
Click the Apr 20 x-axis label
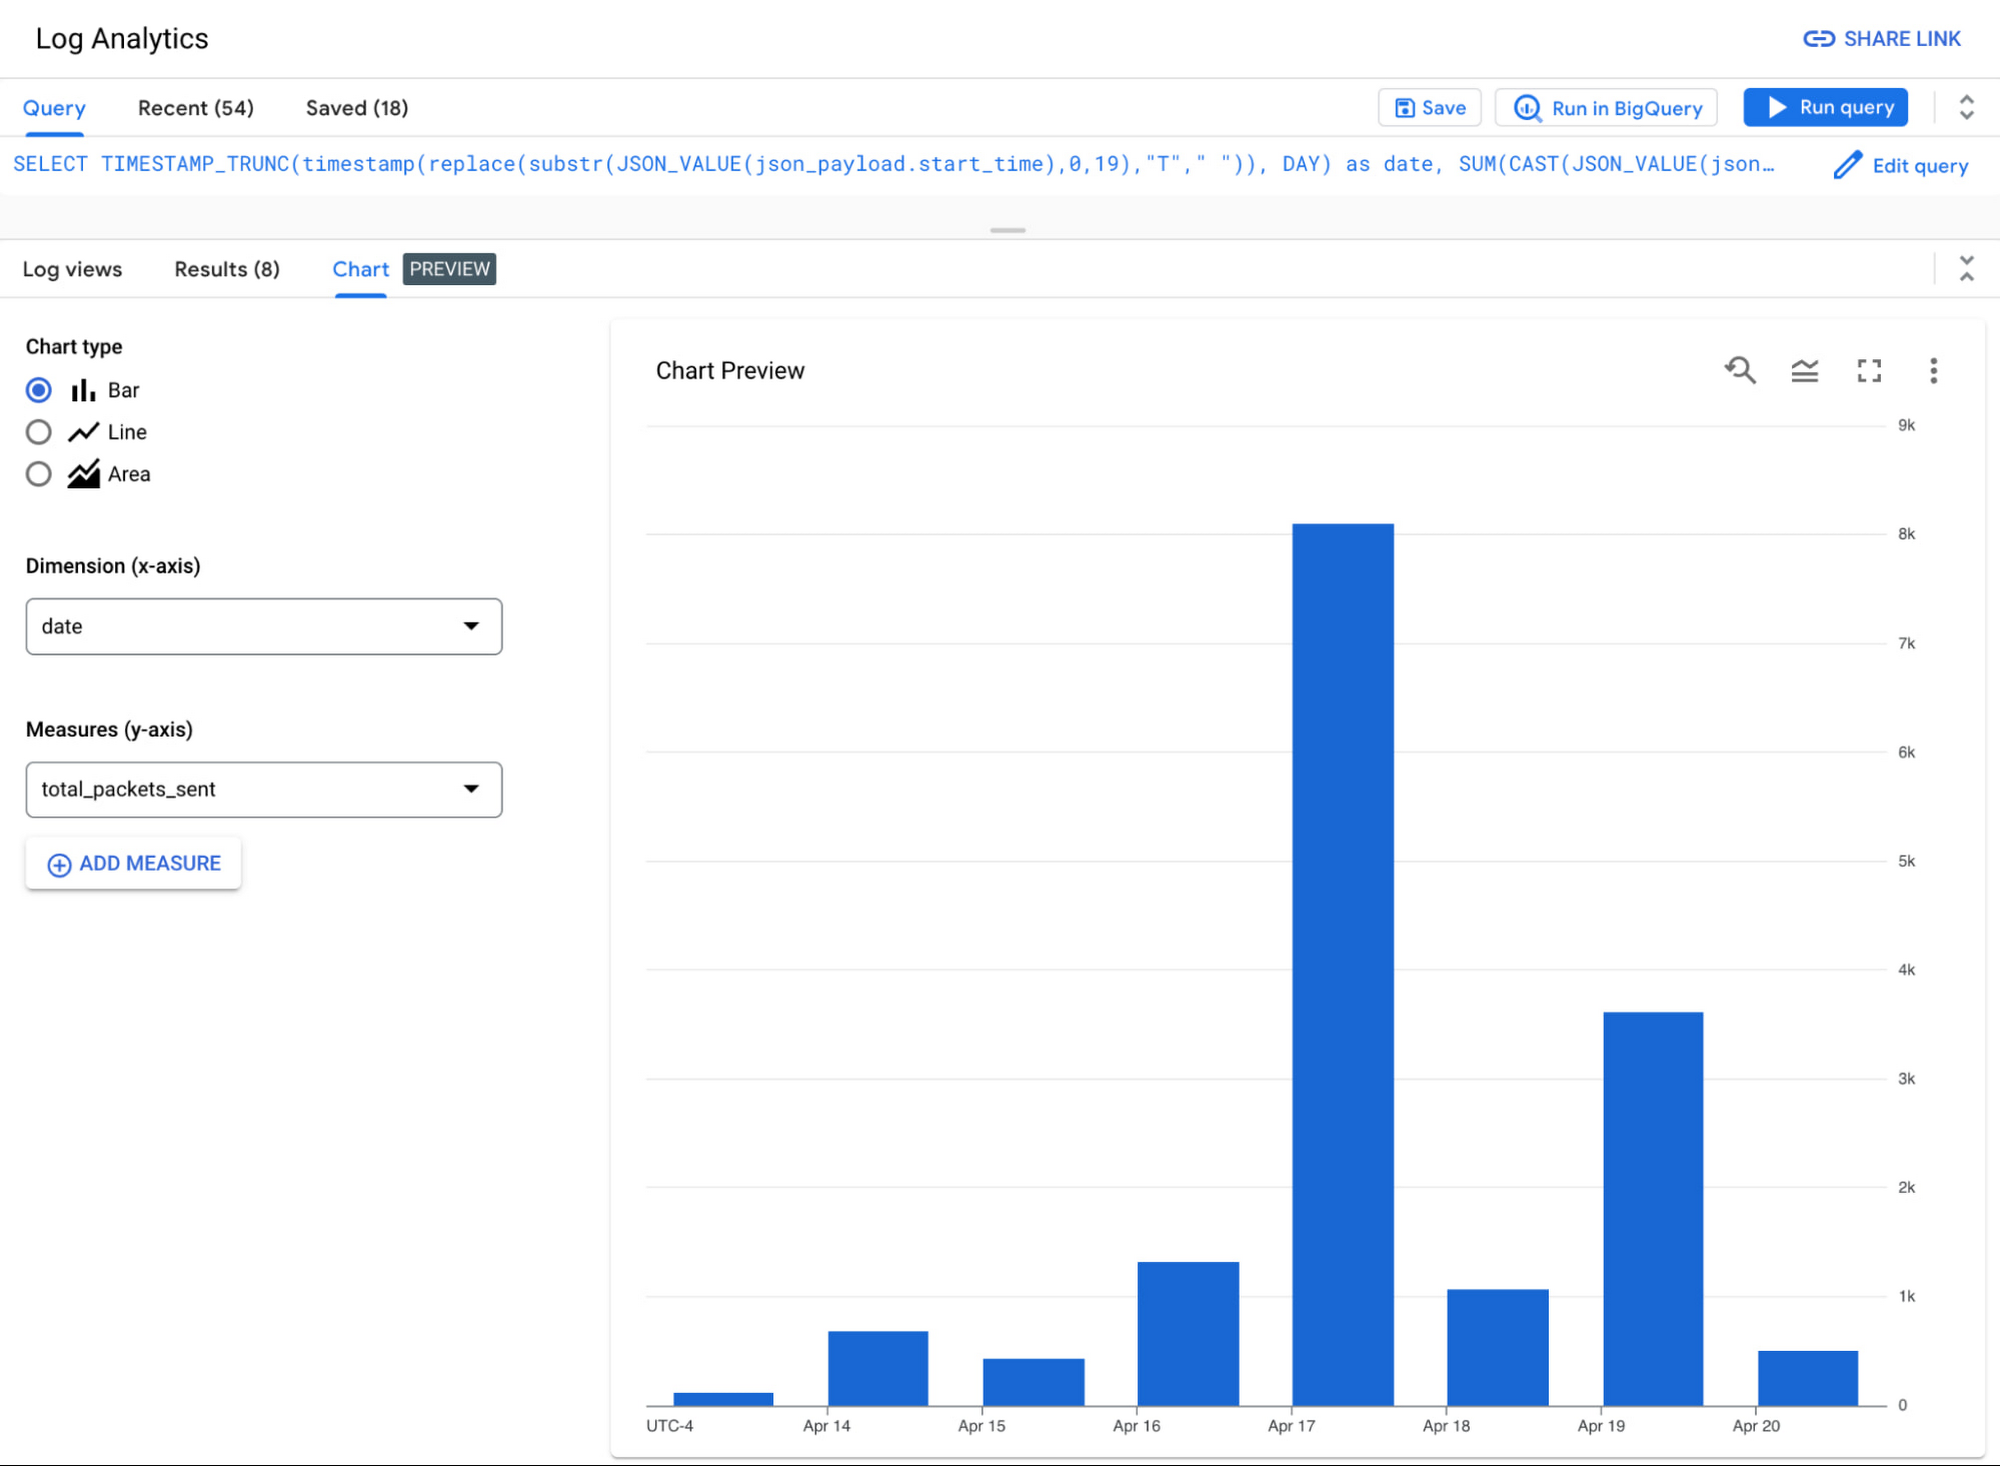coord(1756,1426)
